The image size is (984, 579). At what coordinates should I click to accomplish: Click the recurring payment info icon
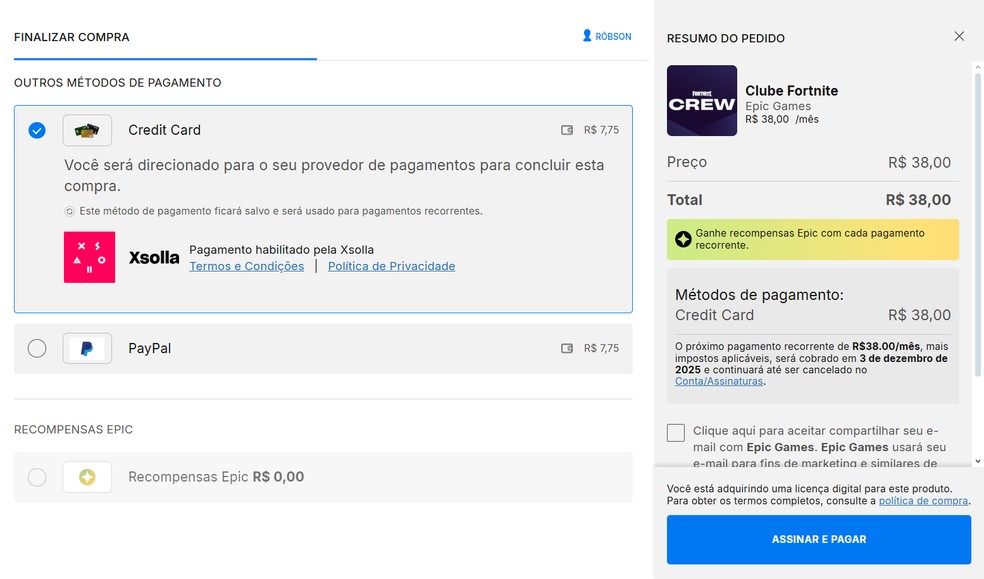(x=70, y=211)
